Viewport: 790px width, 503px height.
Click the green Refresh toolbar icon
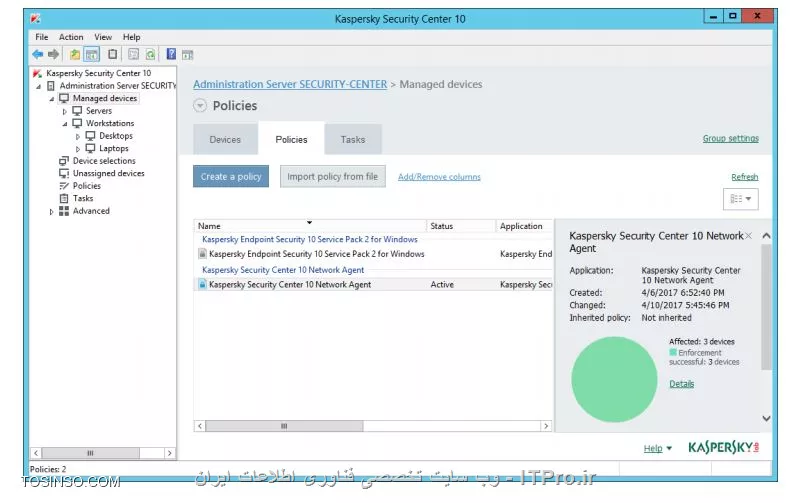150,54
